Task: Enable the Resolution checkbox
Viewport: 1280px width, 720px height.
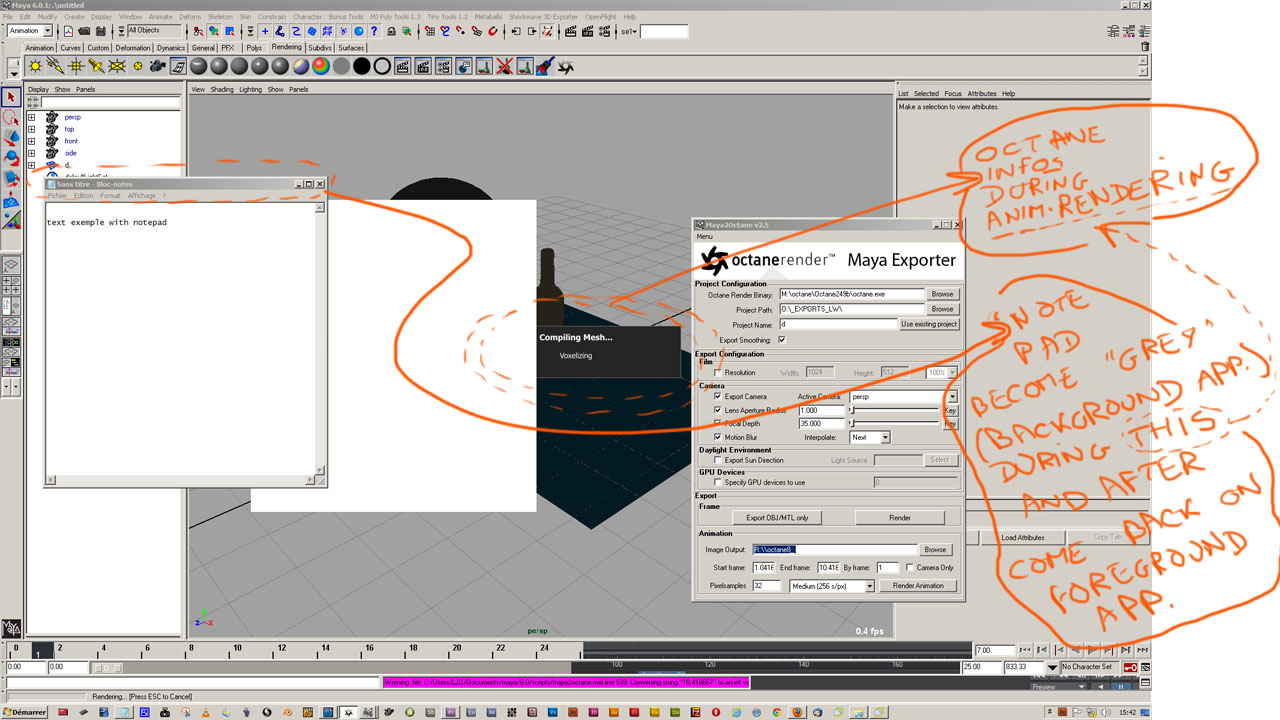Action: 717,372
